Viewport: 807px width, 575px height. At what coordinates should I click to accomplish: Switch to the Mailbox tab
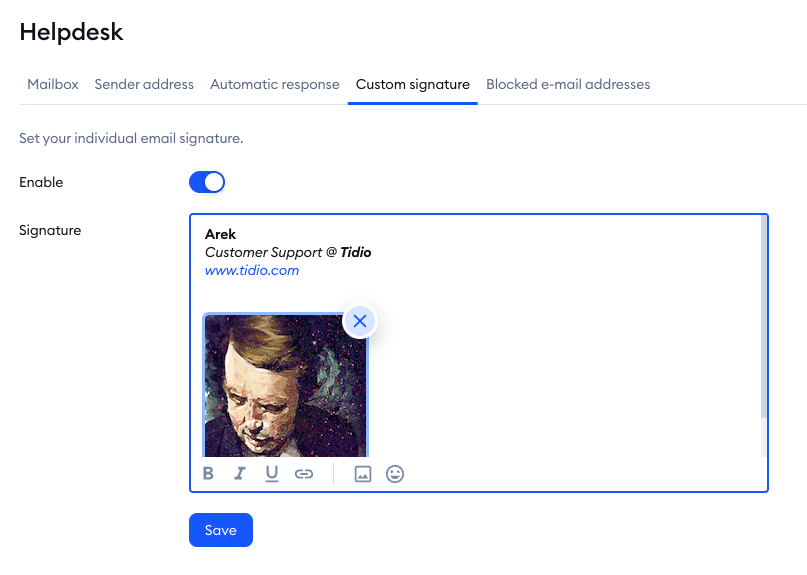click(52, 84)
